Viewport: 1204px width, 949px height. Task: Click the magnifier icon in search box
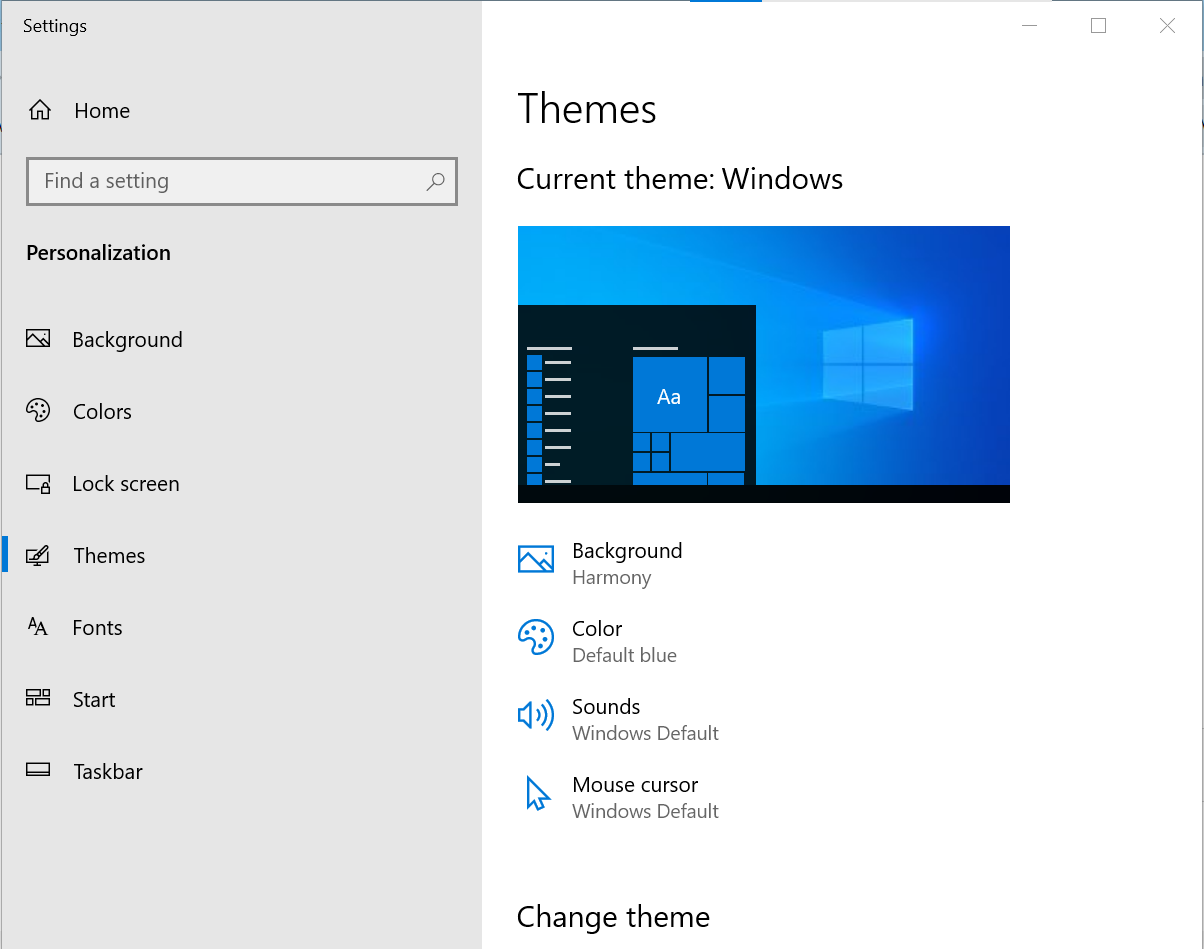435,182
